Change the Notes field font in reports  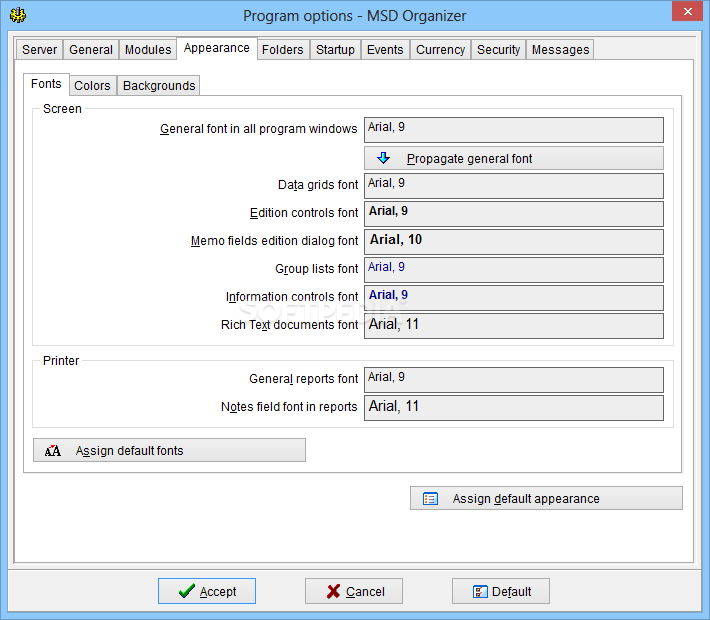514,408
